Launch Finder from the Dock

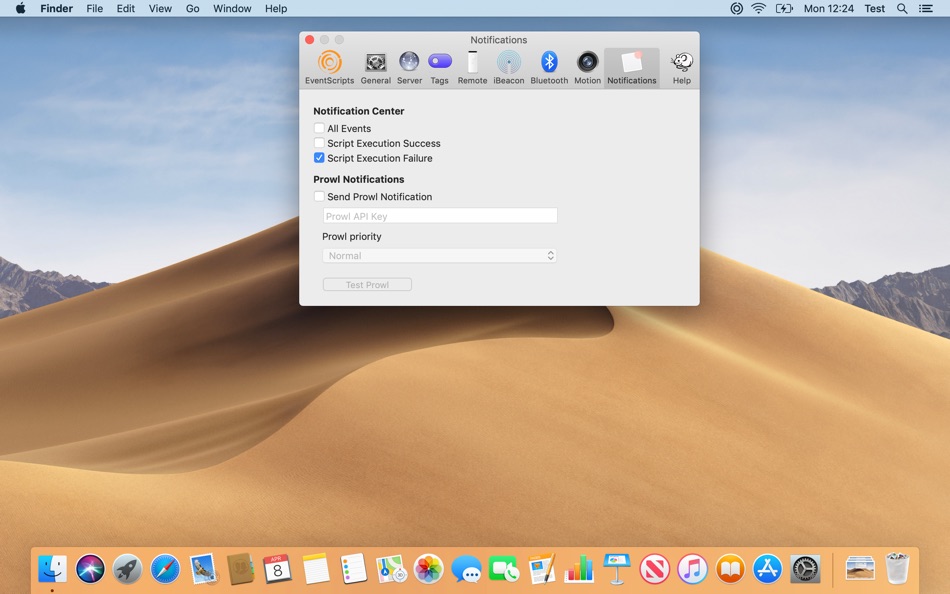[53, 569]
